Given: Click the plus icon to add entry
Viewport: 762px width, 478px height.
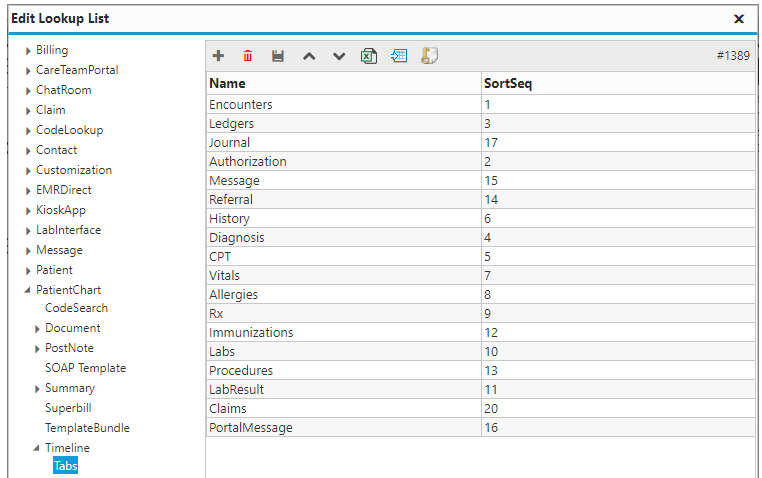Looking at the screenshot, I should (x=218, y=56).
